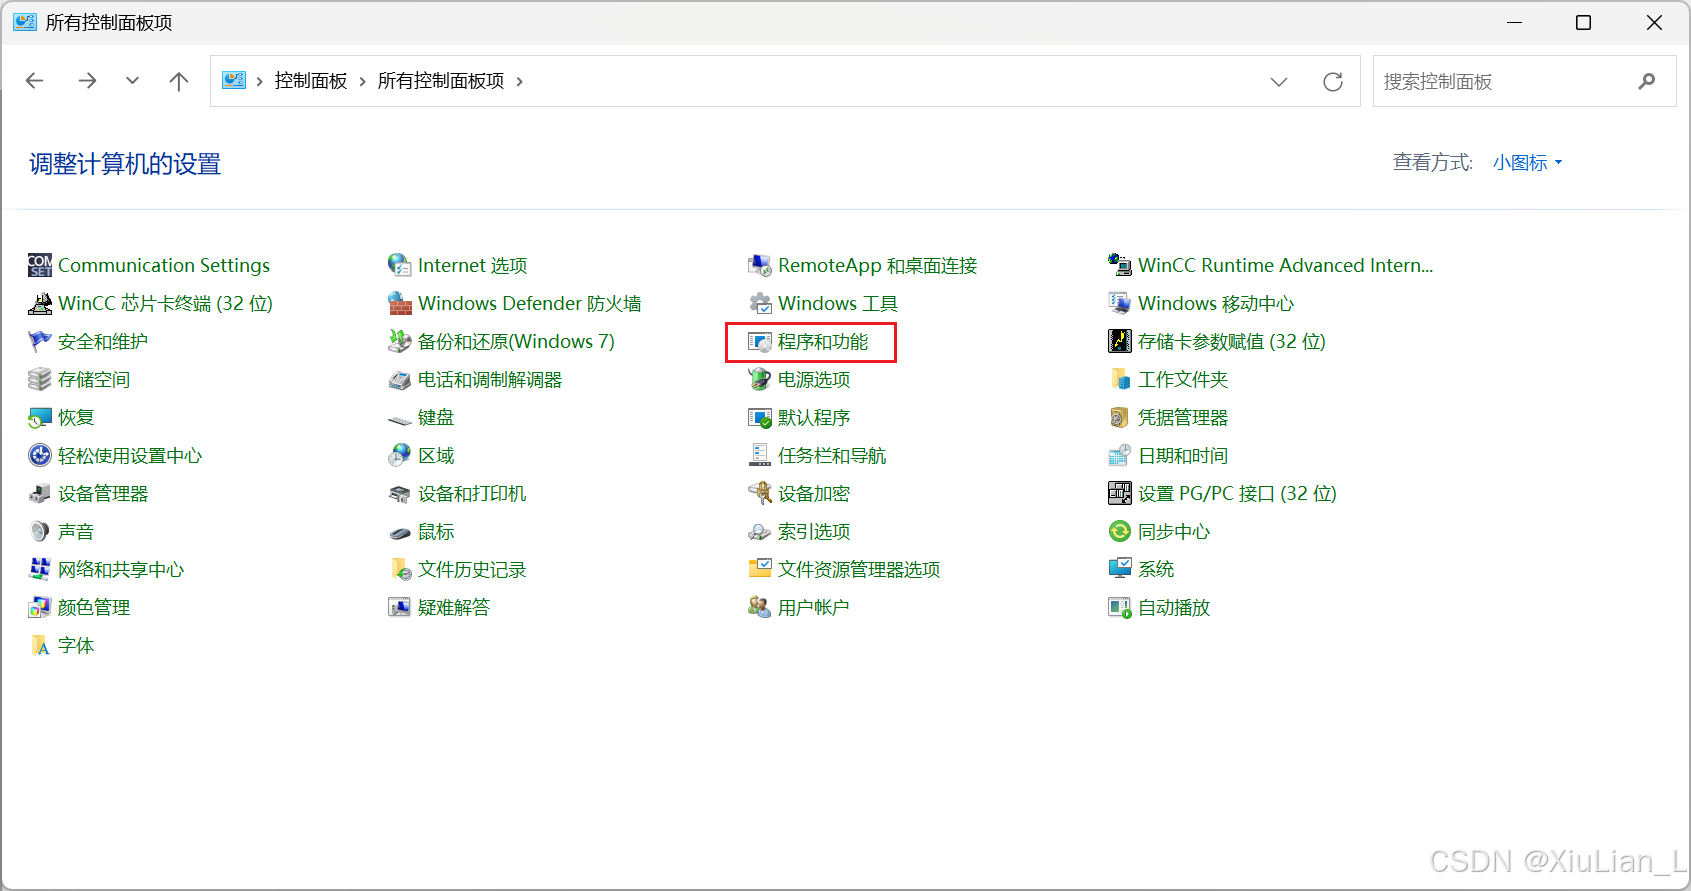Open 文件历史记录 icon
This screenshot has width=1691, height=891.
click(400, 569)
